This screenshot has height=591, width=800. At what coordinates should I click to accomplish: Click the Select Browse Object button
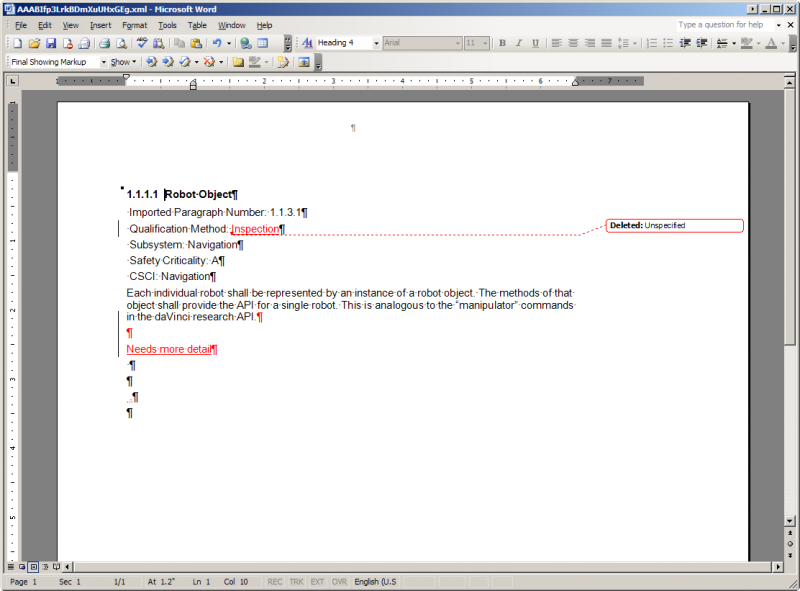(790, 544)
